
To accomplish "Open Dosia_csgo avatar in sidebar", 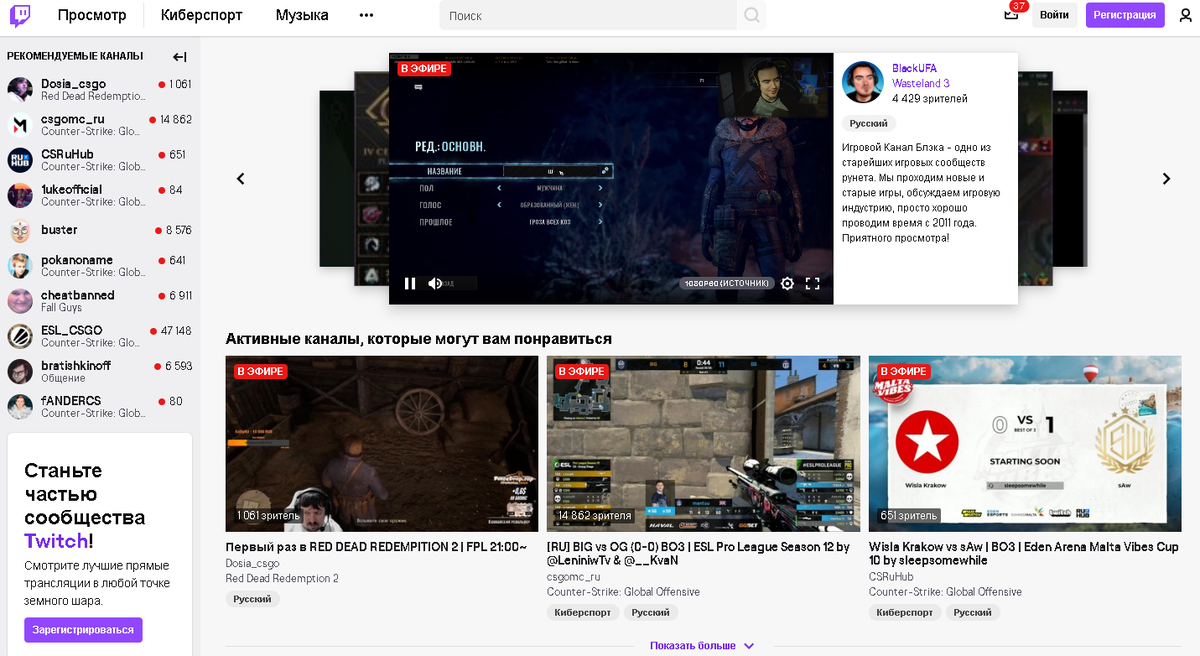I will (x=20, y=90).
